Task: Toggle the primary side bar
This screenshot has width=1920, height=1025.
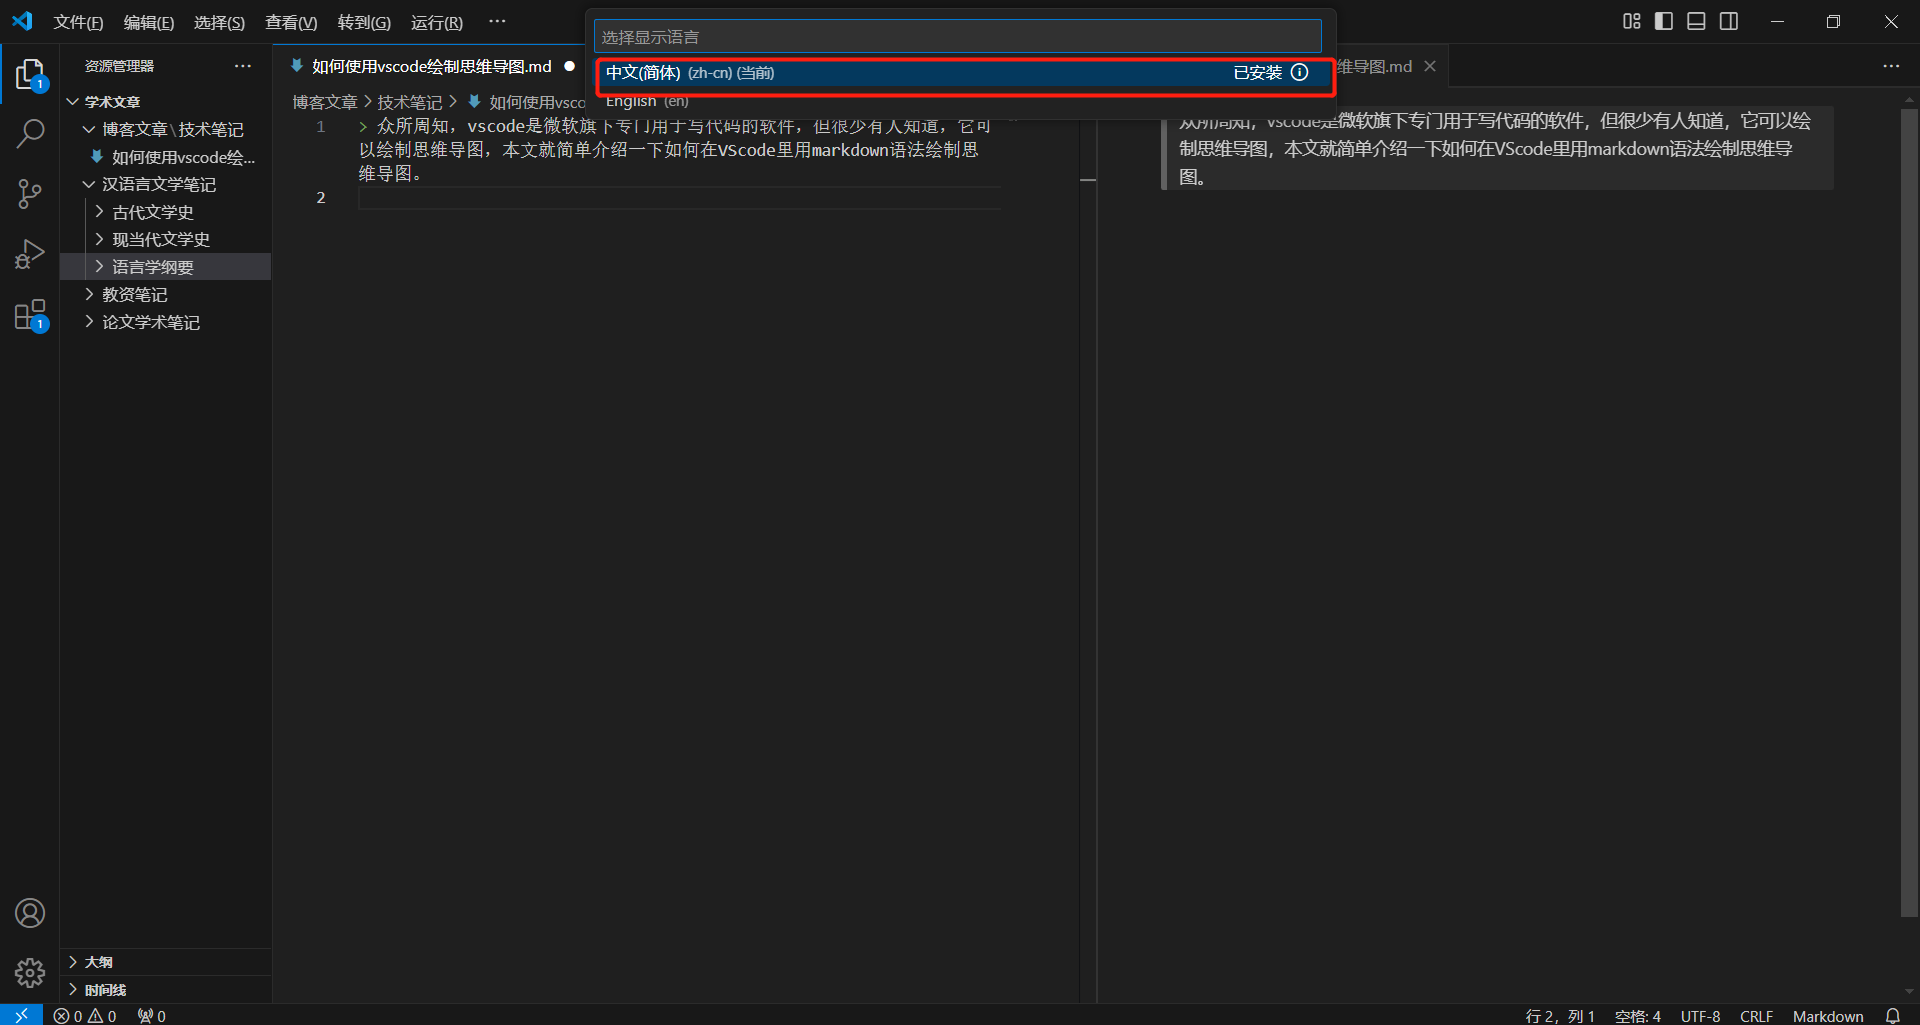Action: pyautogui.click(x=1664, y=21)
